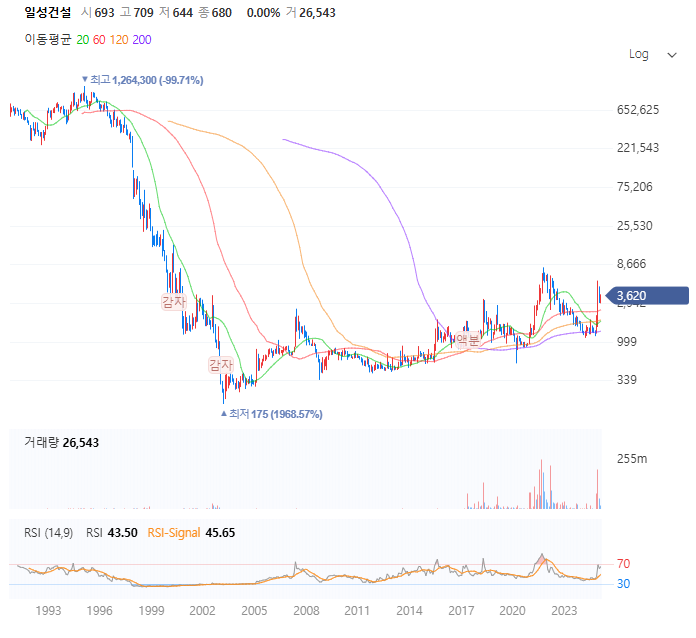Click the 최고 1,264,300 high marker
This screenshot has width=696, height=638.
(142, 80)
